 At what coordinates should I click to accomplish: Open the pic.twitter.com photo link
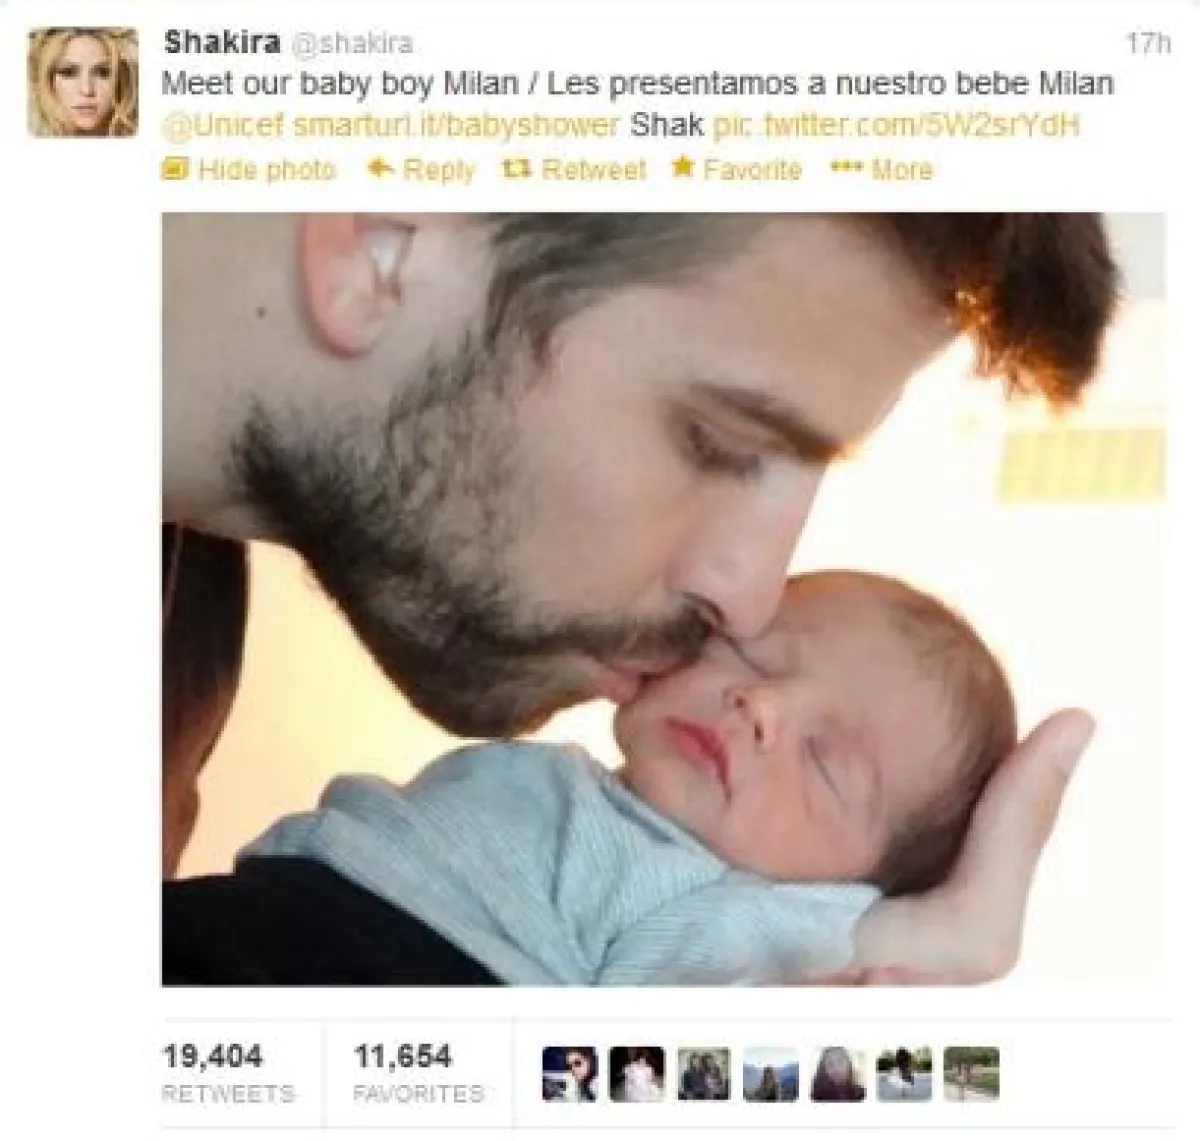pyautogui.click(x=897, y=126)
